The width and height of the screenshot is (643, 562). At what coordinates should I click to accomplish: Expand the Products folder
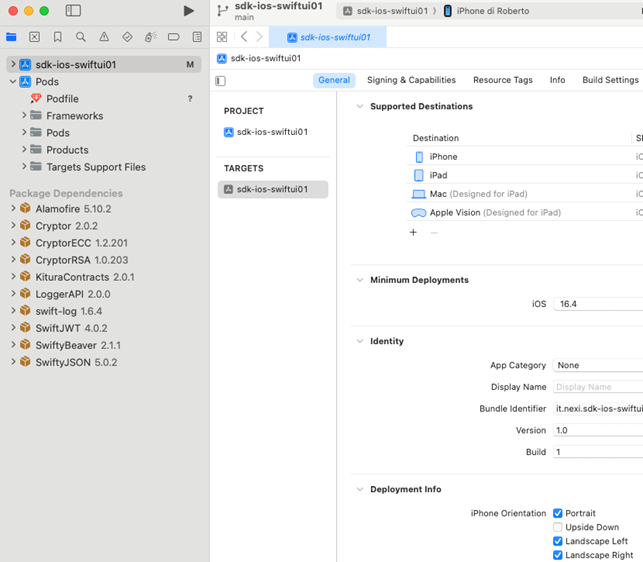(24, 149)
